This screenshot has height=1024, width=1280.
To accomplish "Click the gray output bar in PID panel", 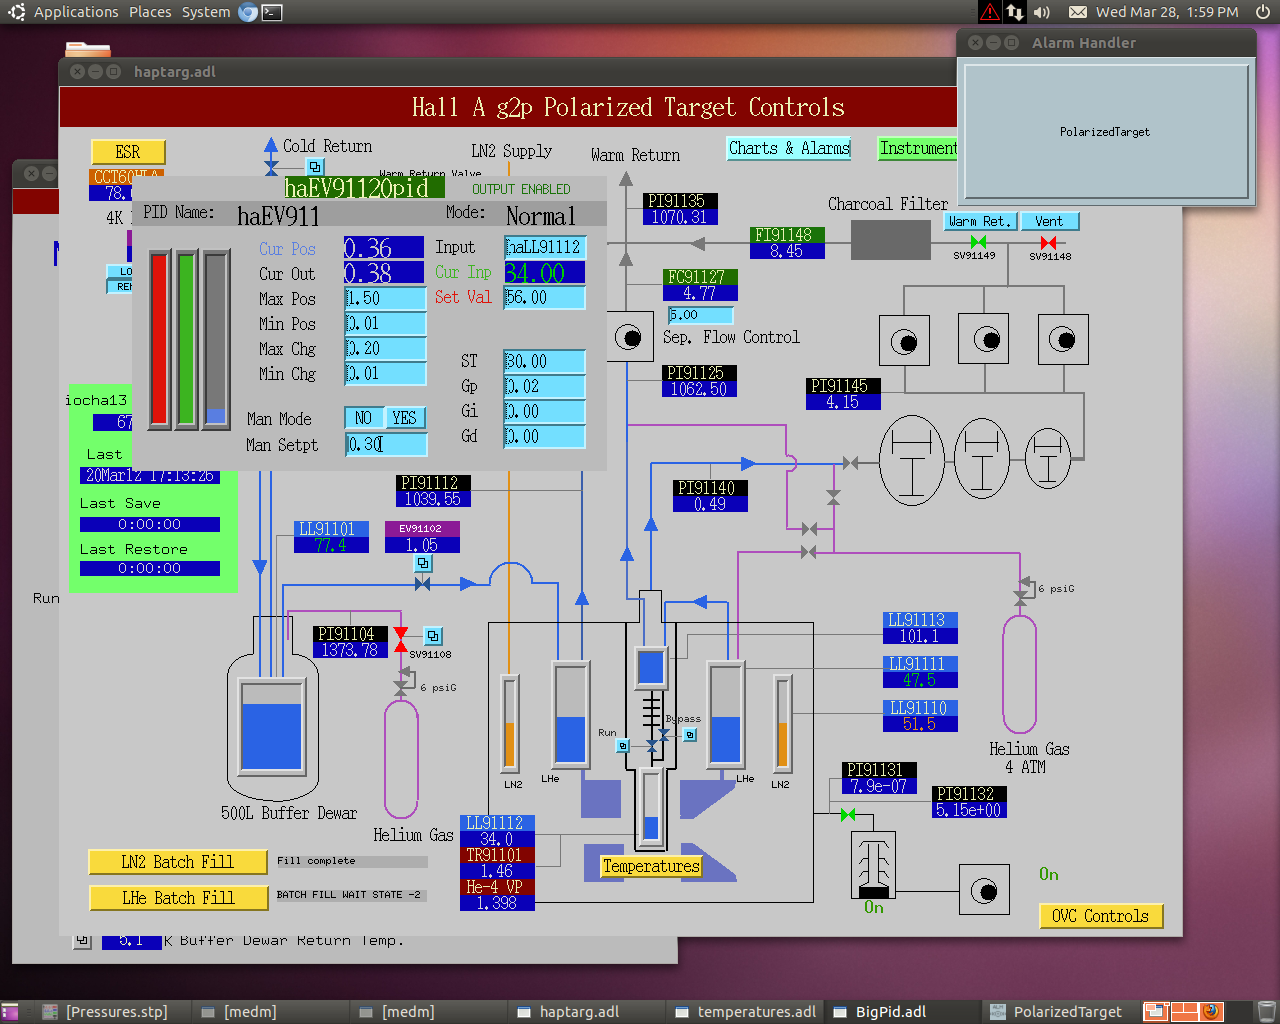I will click(216, 340).
